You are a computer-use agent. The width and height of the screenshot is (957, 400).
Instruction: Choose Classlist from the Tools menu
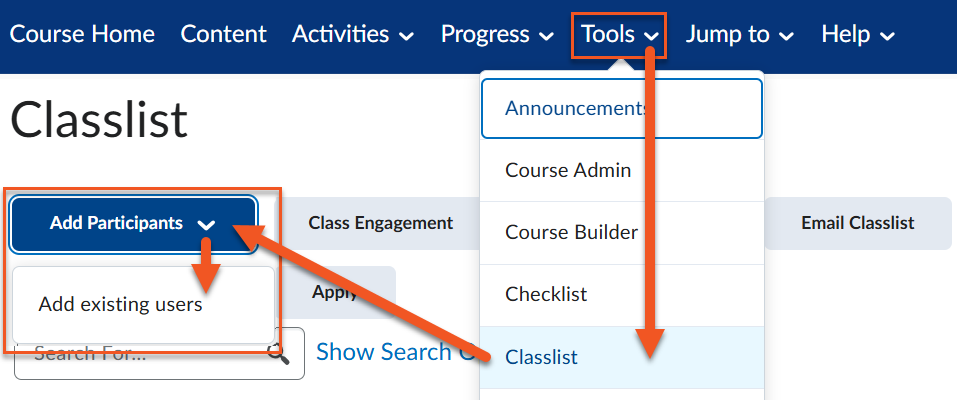click(541, 356)
